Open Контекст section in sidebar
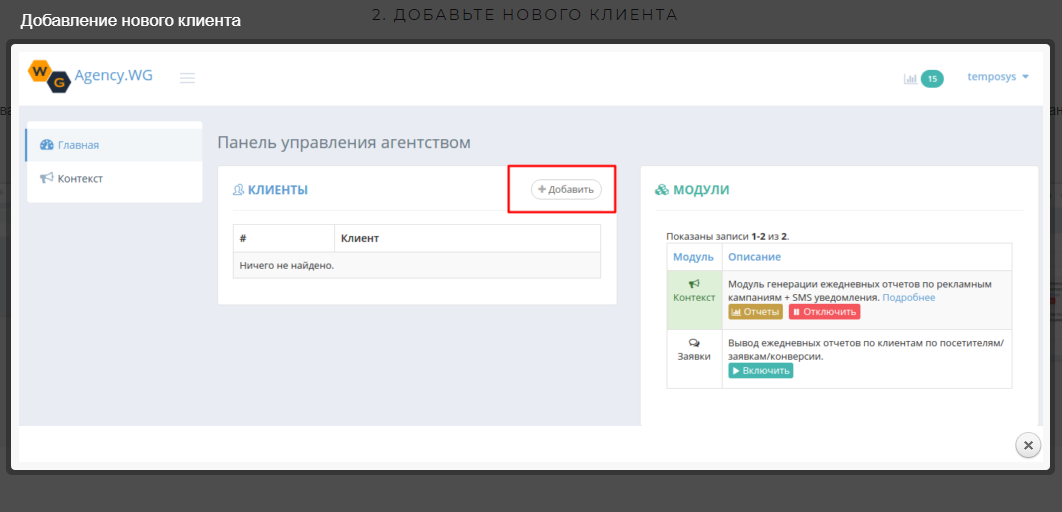Screen dimensions: 1062x512 click(114, 179)
